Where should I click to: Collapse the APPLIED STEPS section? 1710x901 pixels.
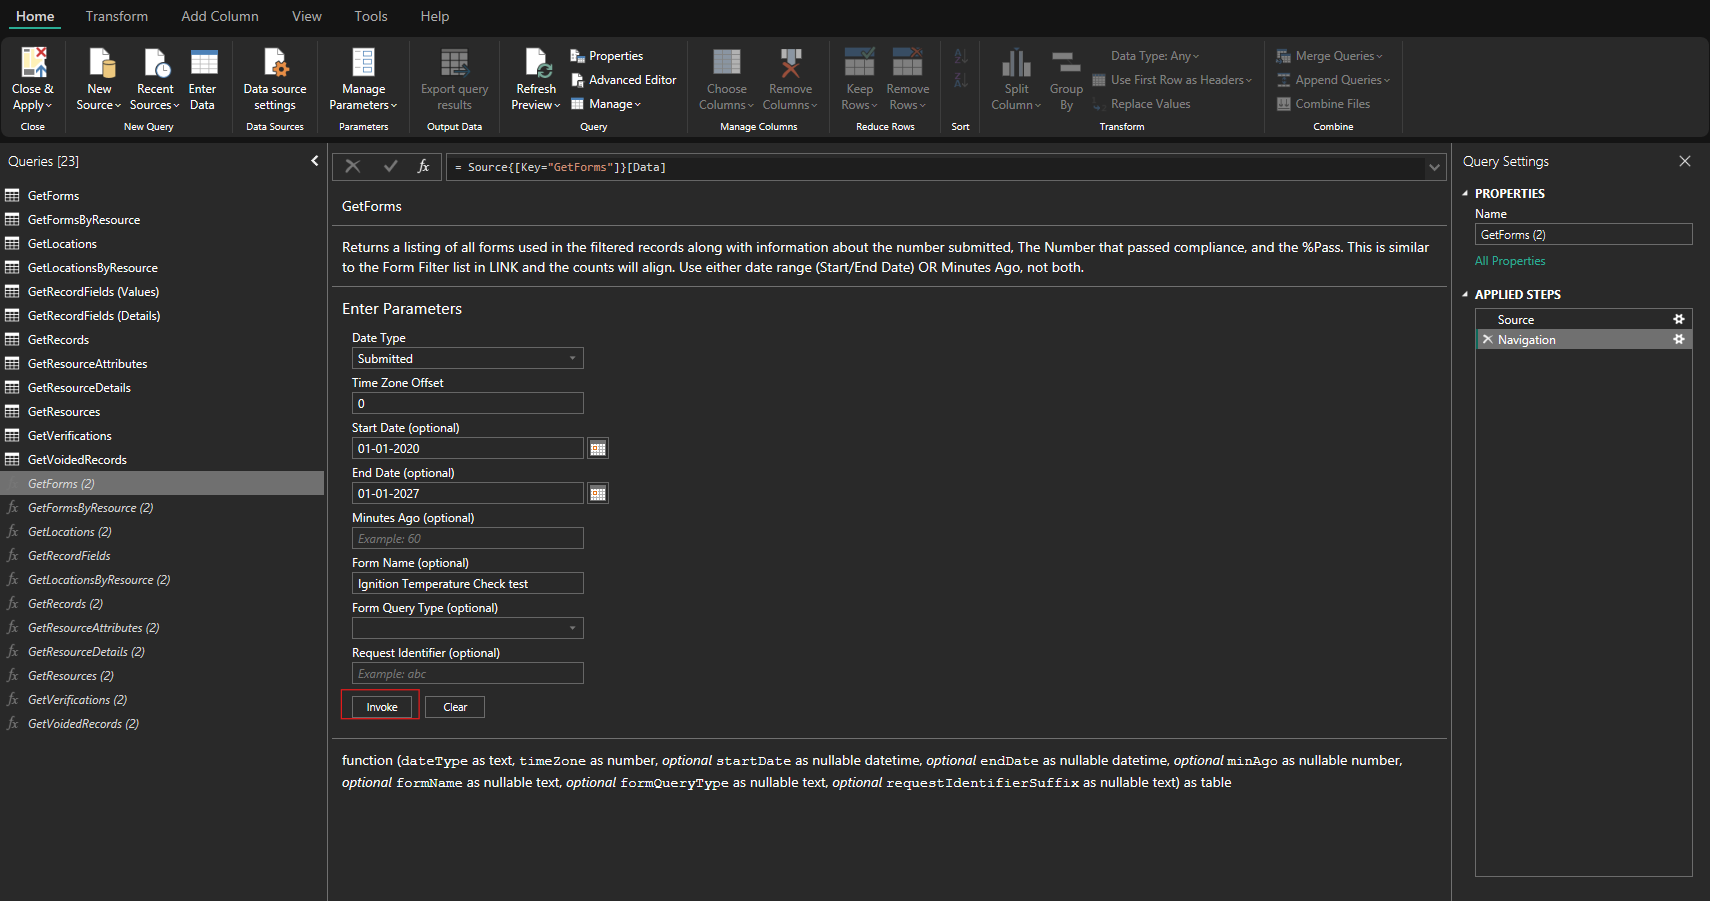[x=1465, y=295]
